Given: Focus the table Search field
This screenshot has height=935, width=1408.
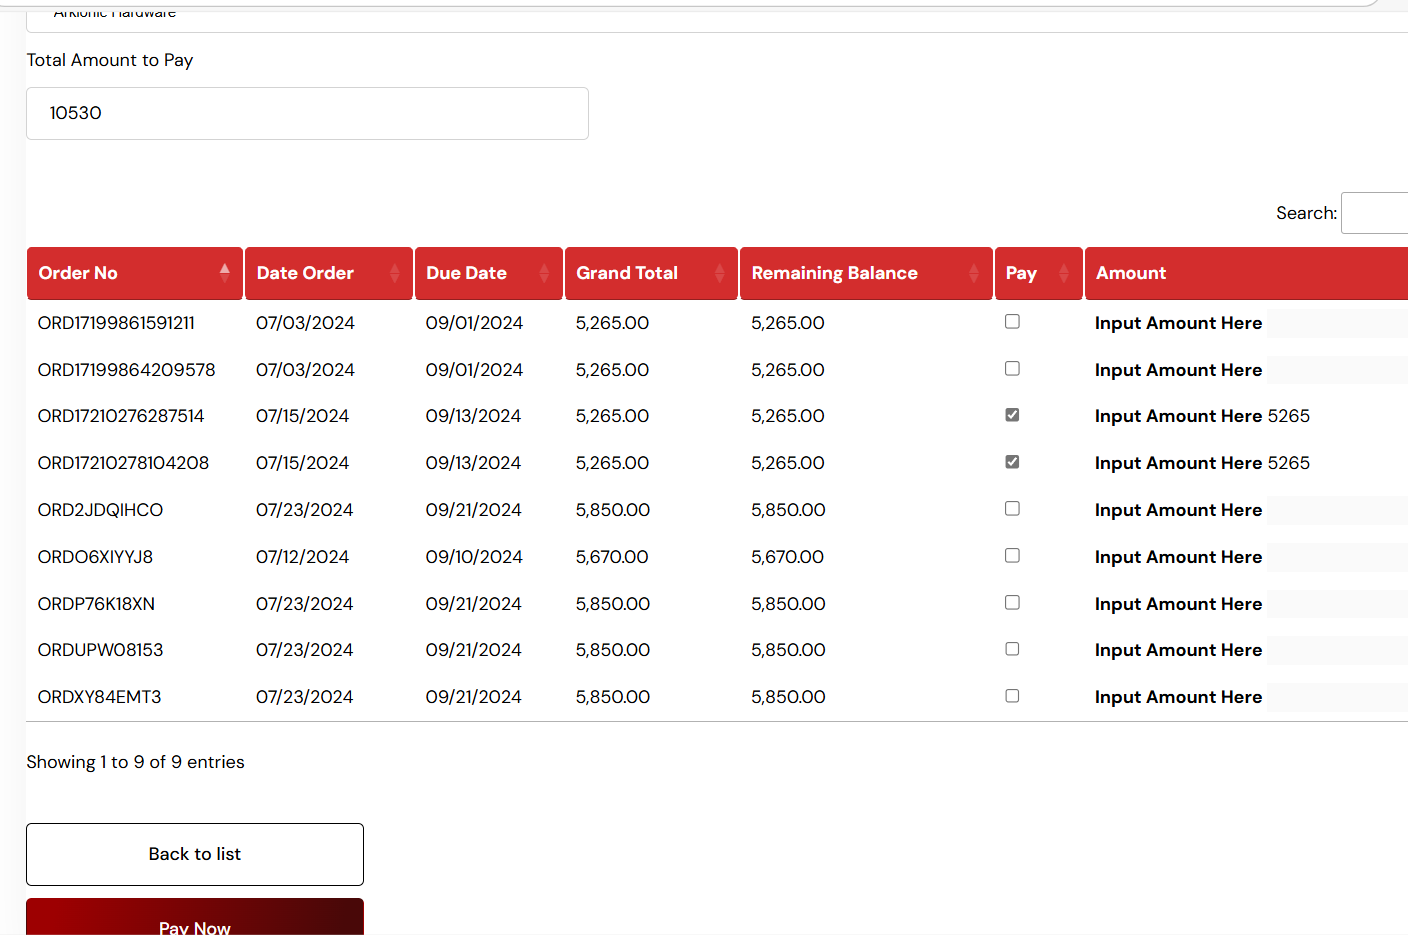Looking at the screenshot, I should [x=1375, y=213].
